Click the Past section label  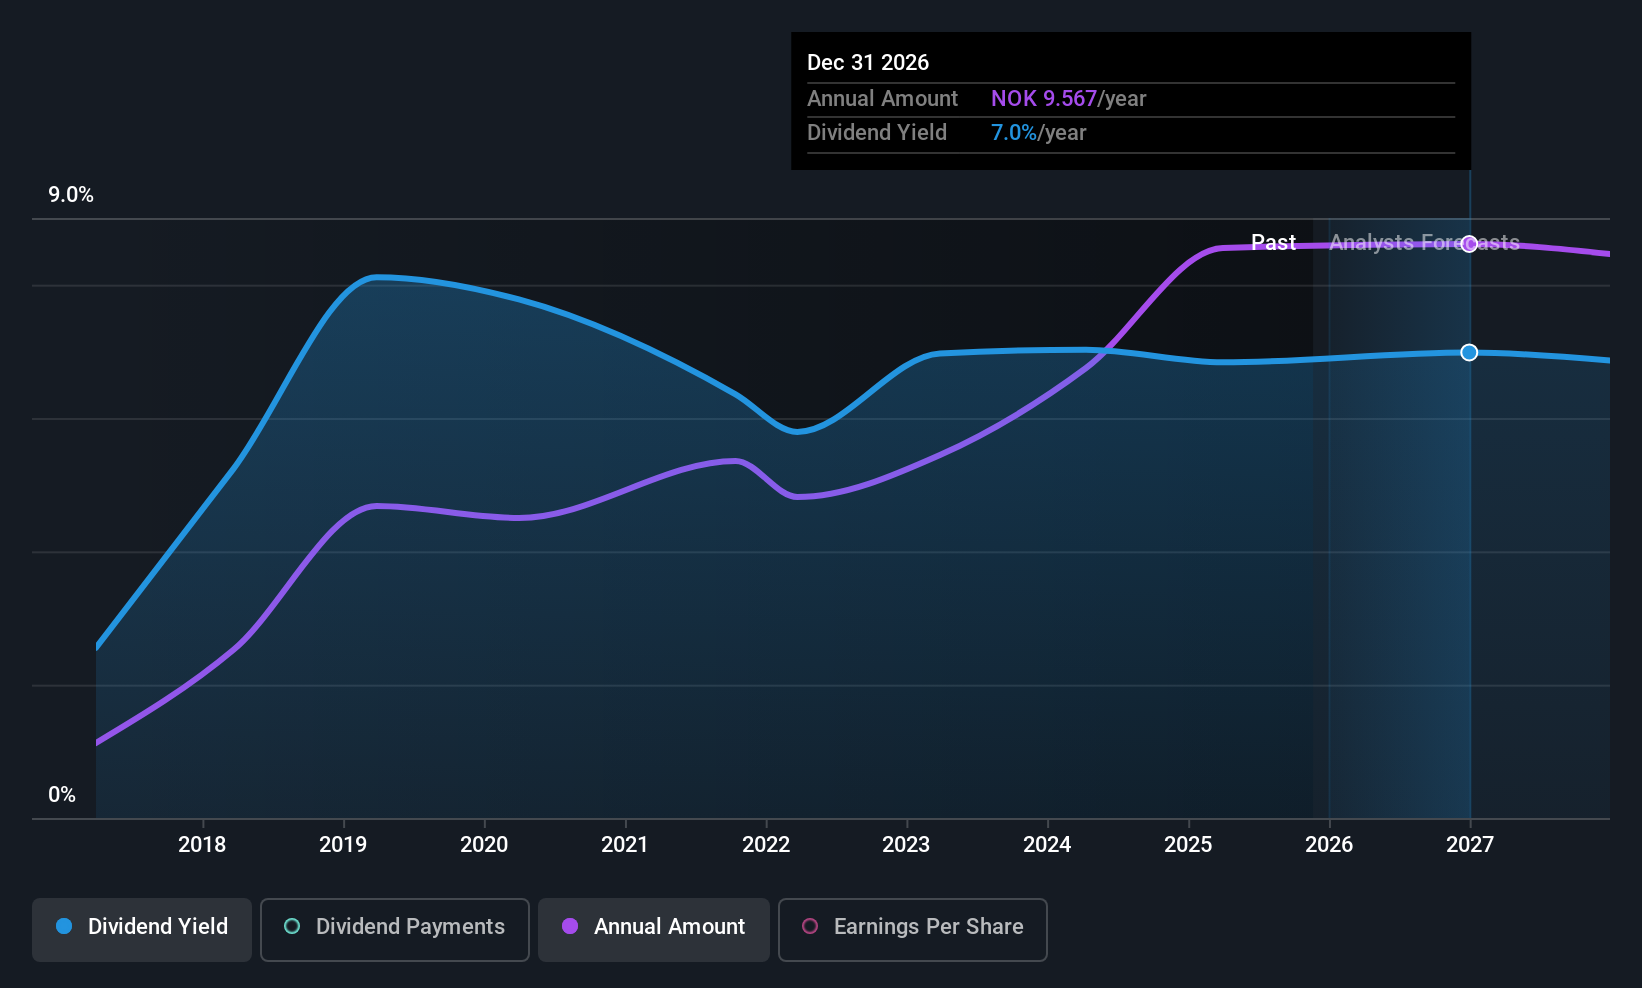(x=1273, y=242)
